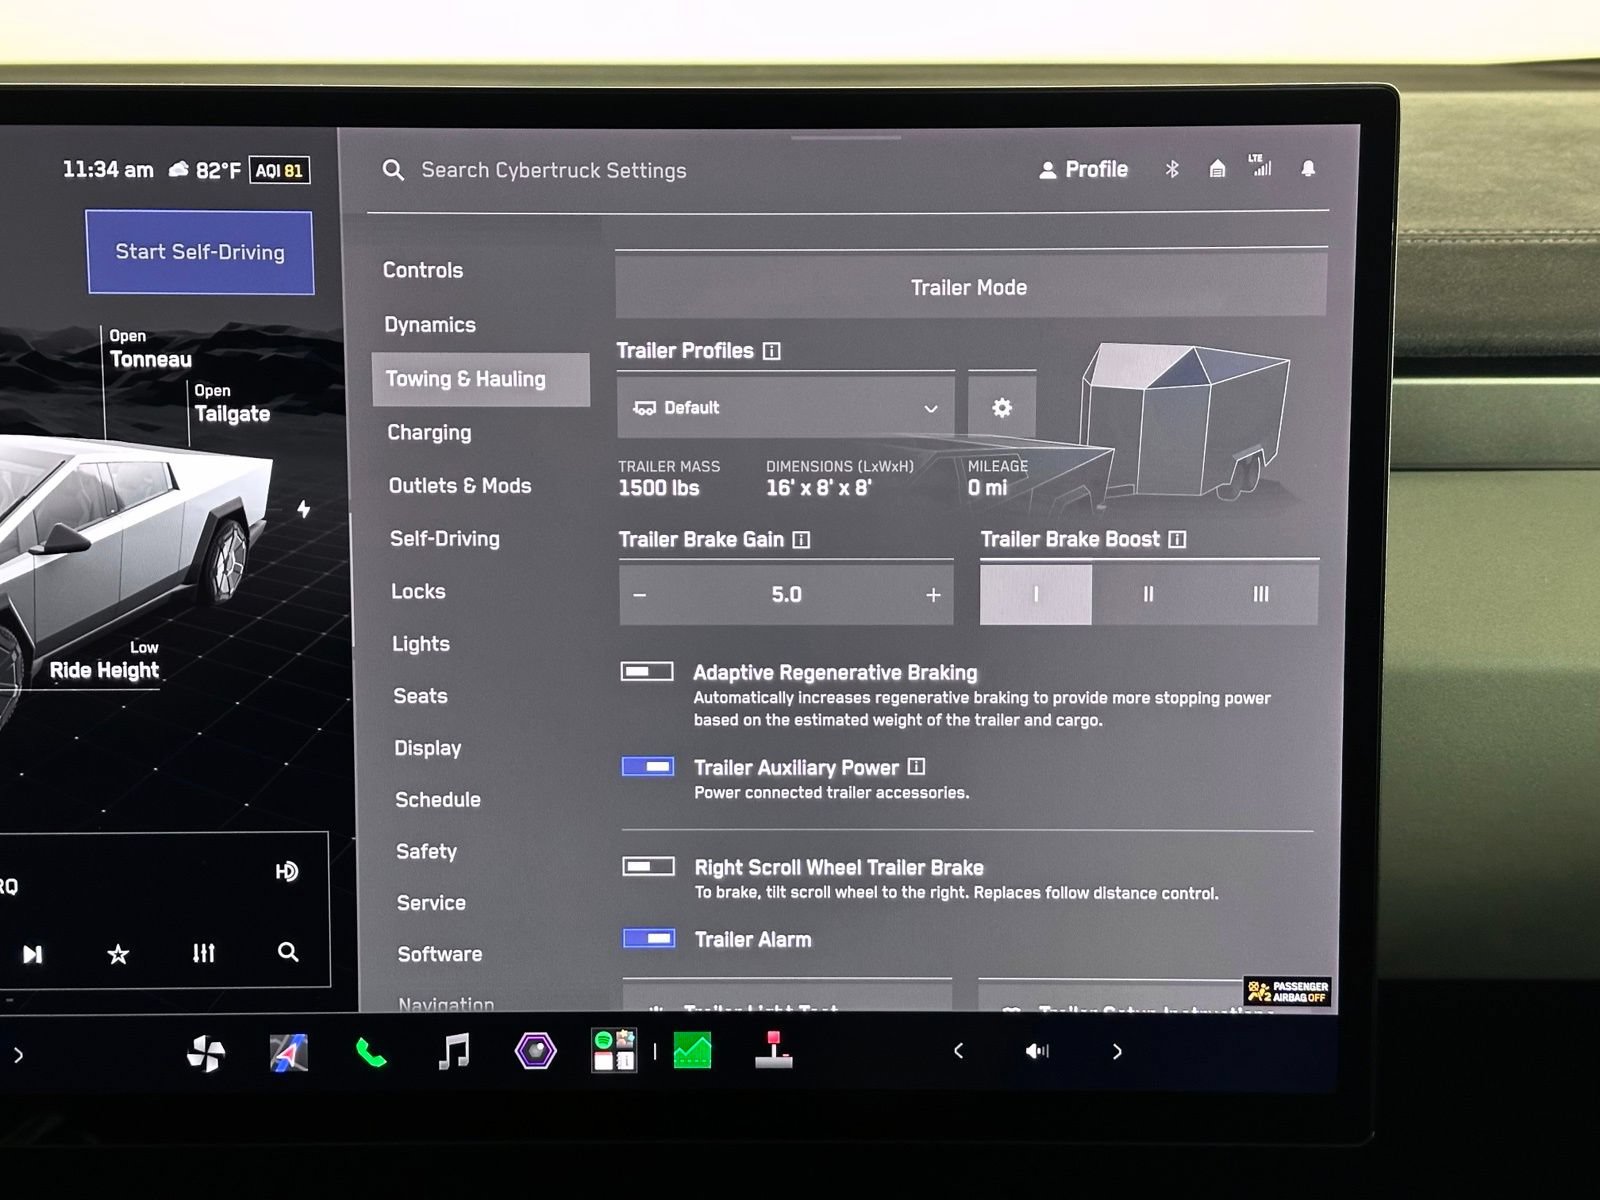Screen dimensions: 1600x1200
Task: Skip to next track in media player
Action: click(x=33, y=954)
